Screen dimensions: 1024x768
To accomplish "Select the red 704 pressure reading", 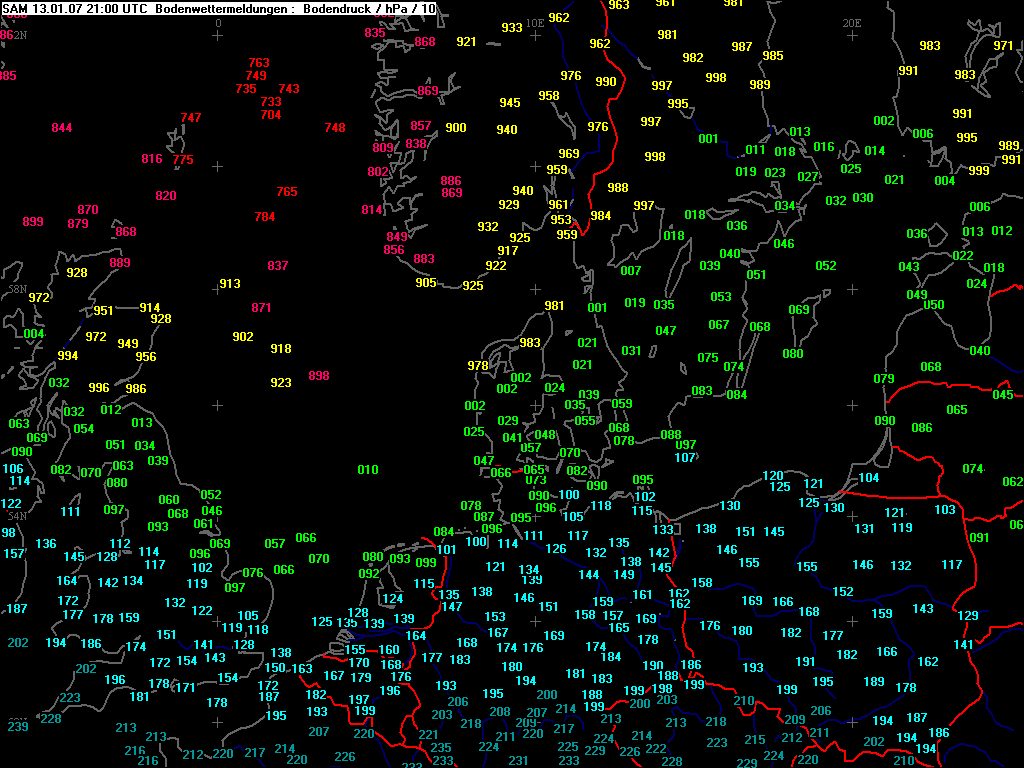I will click(x=271, y=115).
